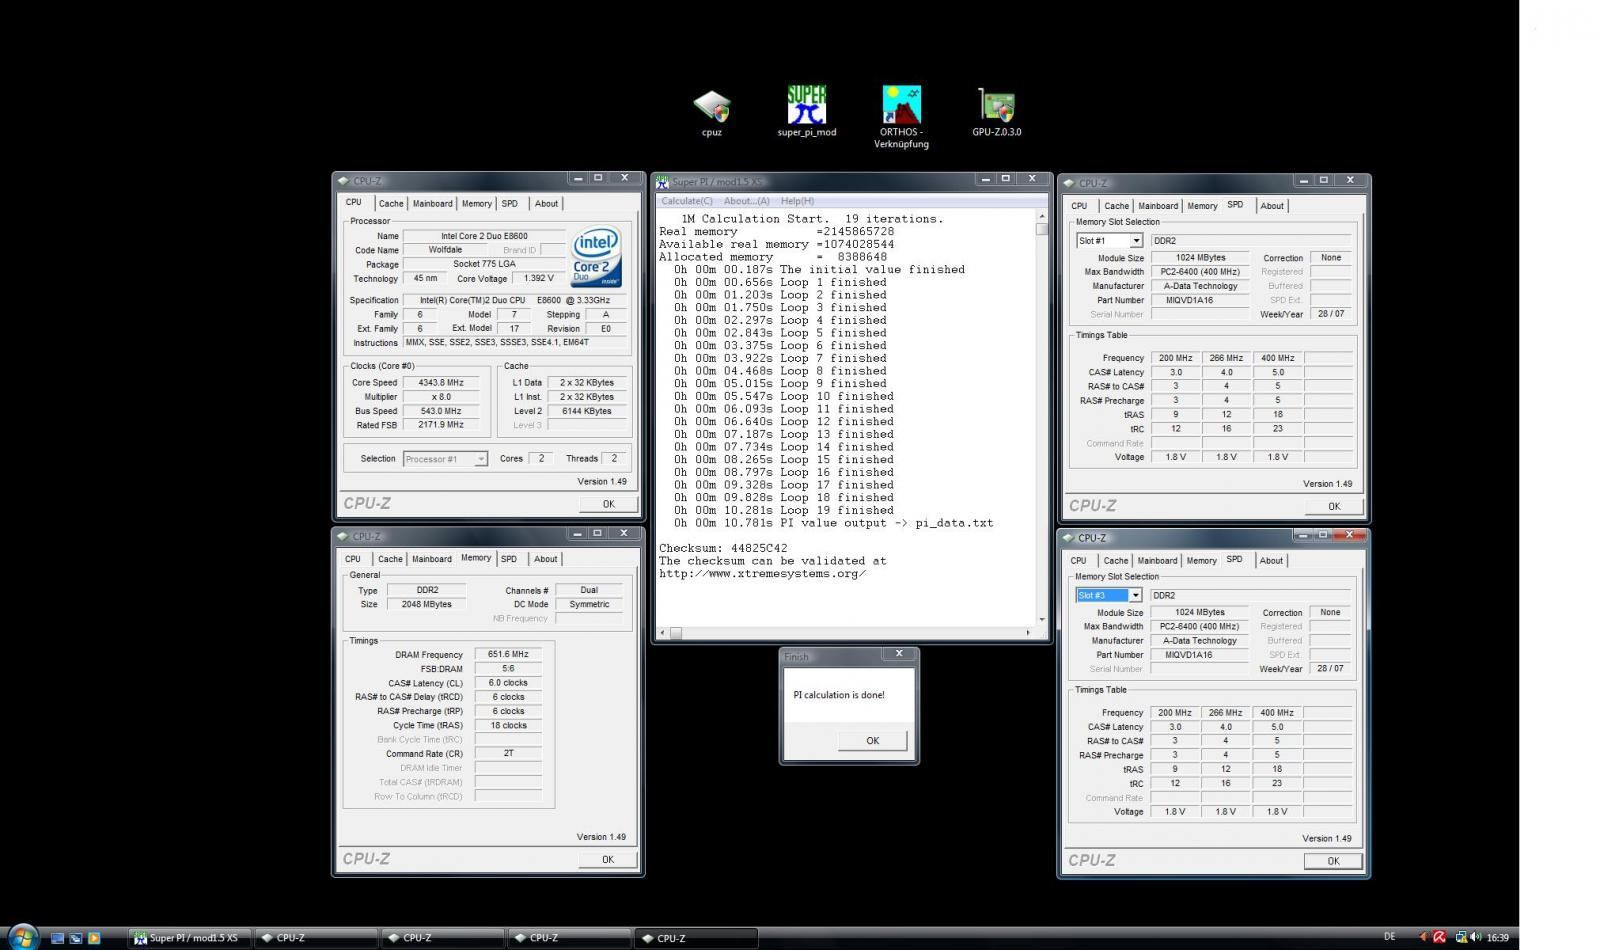
Task: Open the About tab in the Slot #3 CPU-Z window
Action: tap(1271, 561)
